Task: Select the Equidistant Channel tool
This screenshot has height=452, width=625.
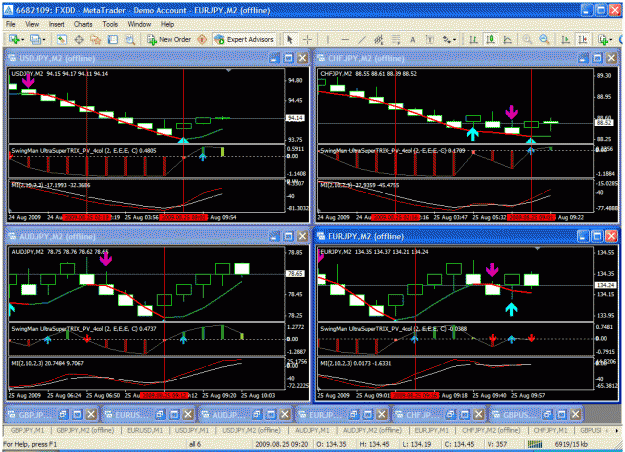Action: coord(379,39)
